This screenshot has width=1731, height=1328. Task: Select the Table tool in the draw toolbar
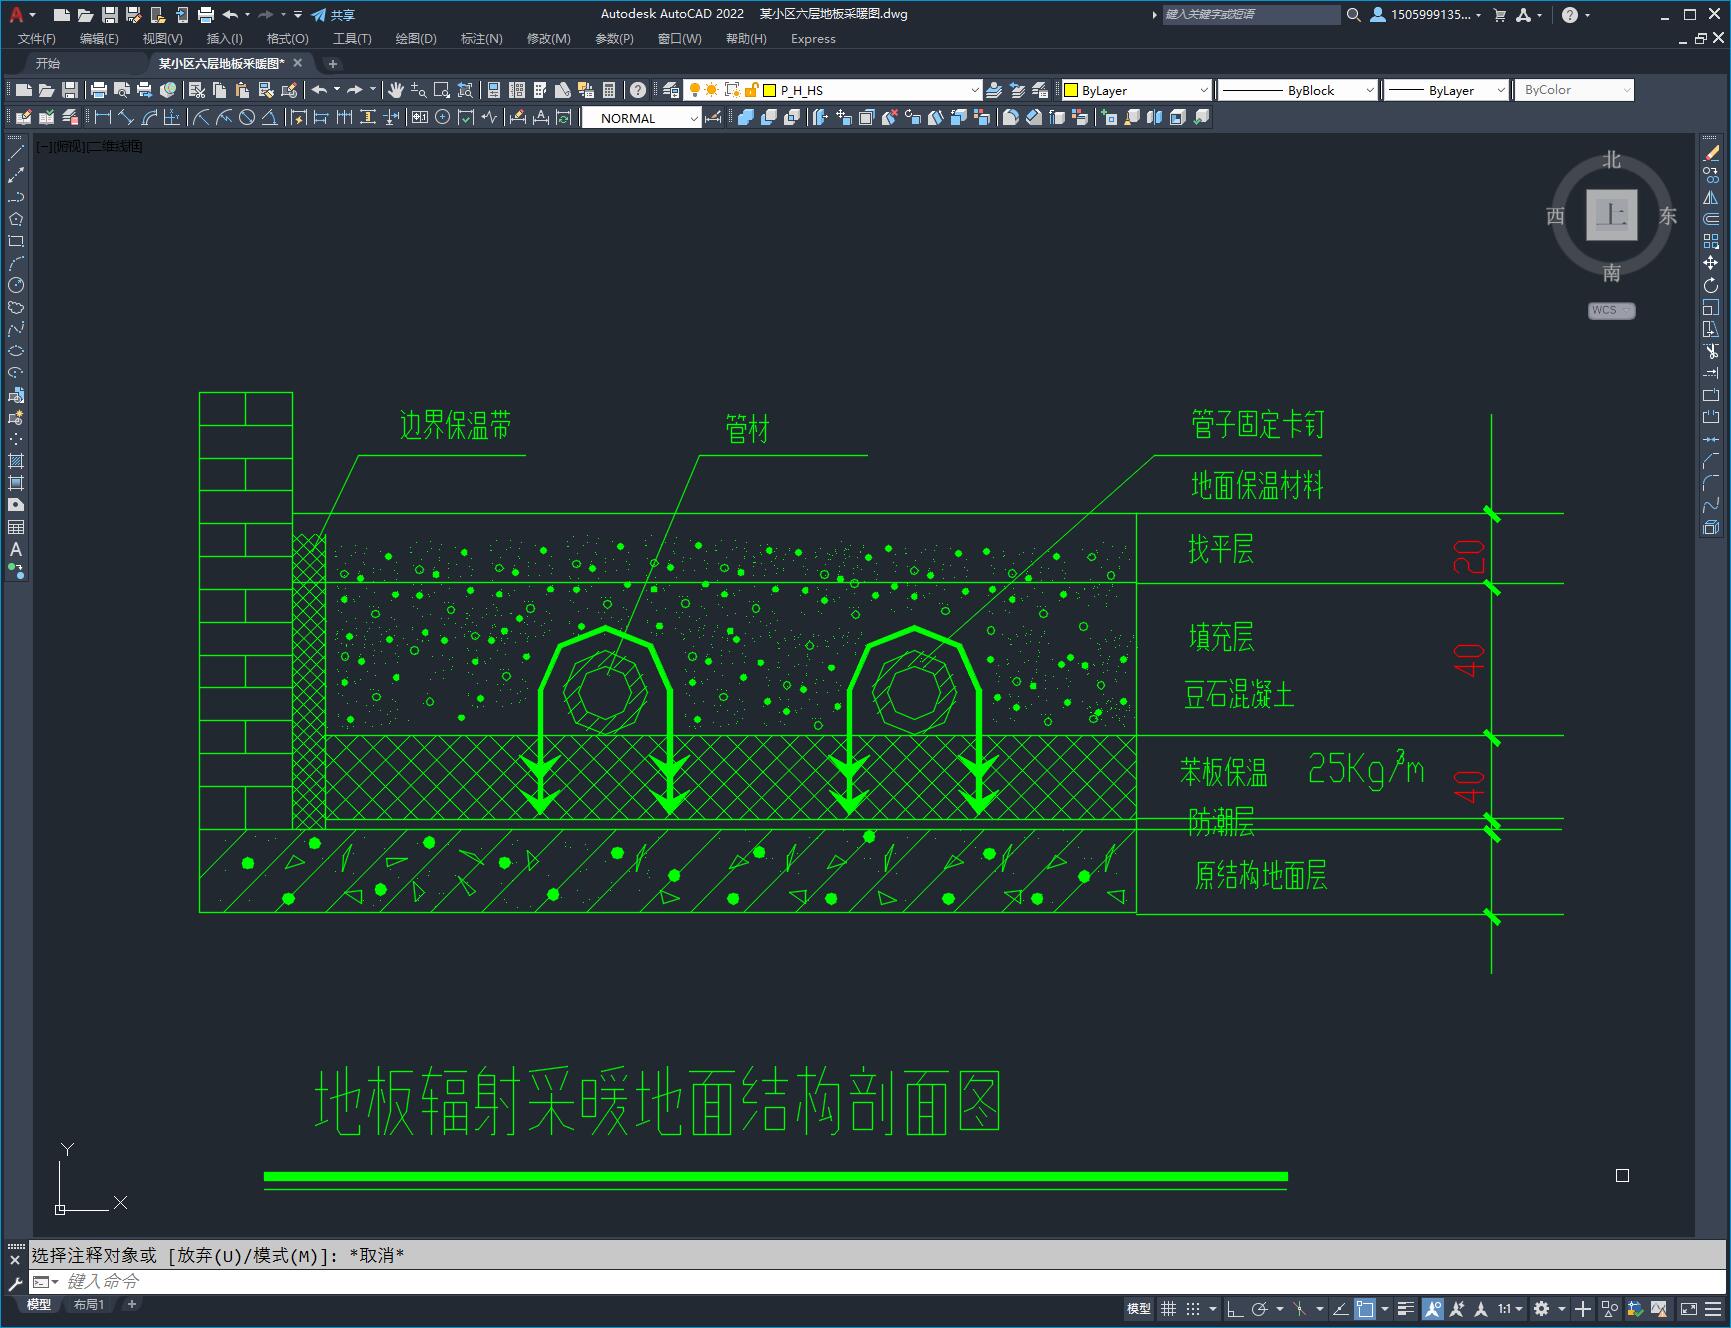pyautogui.click(x=16, y=527)
